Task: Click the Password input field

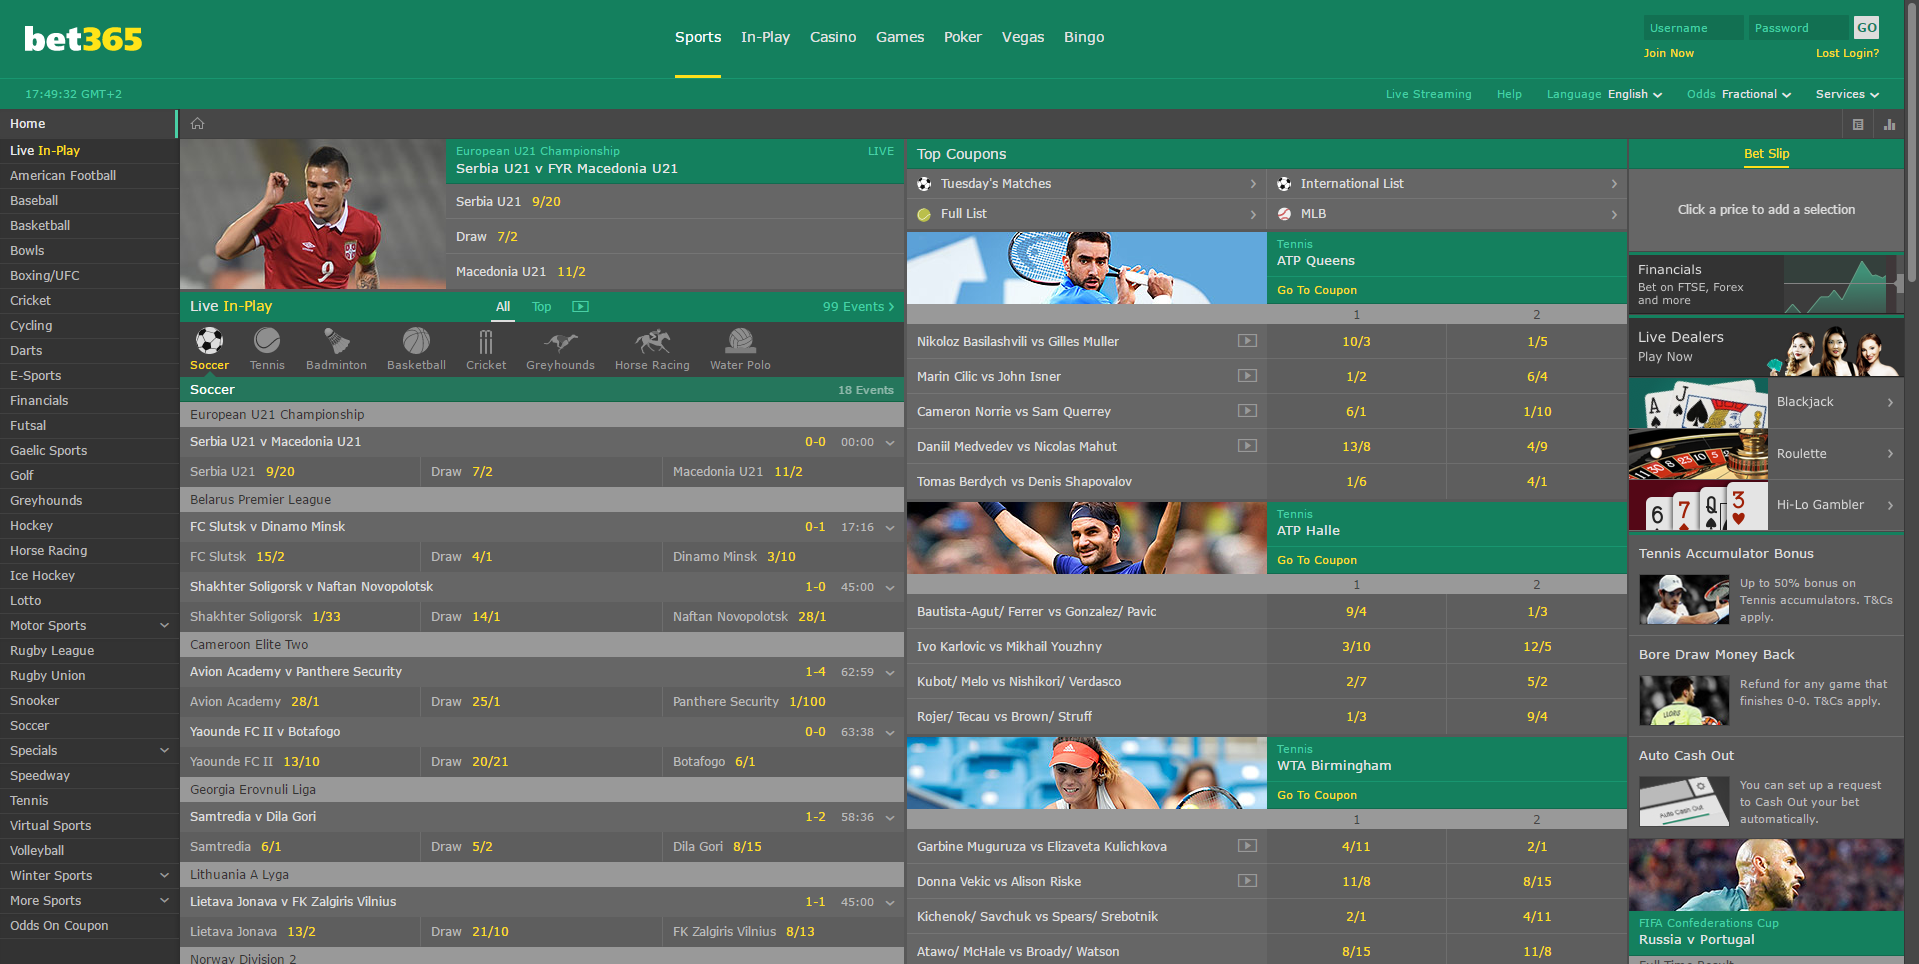Action: [x=1799, y=28]
